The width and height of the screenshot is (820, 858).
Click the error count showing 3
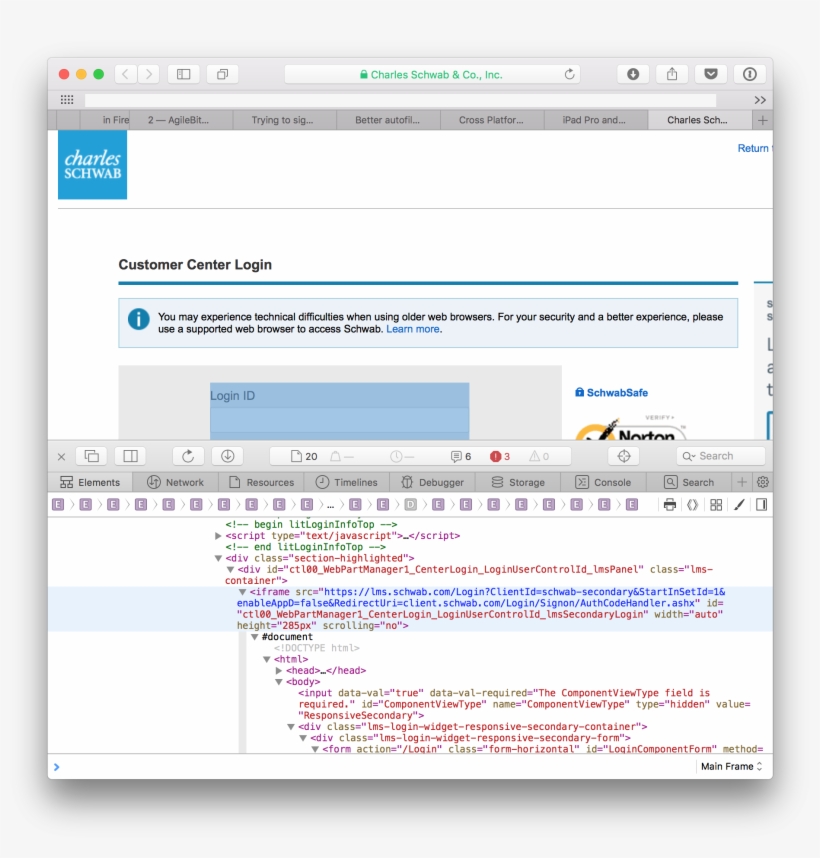(x=500, y=456)
